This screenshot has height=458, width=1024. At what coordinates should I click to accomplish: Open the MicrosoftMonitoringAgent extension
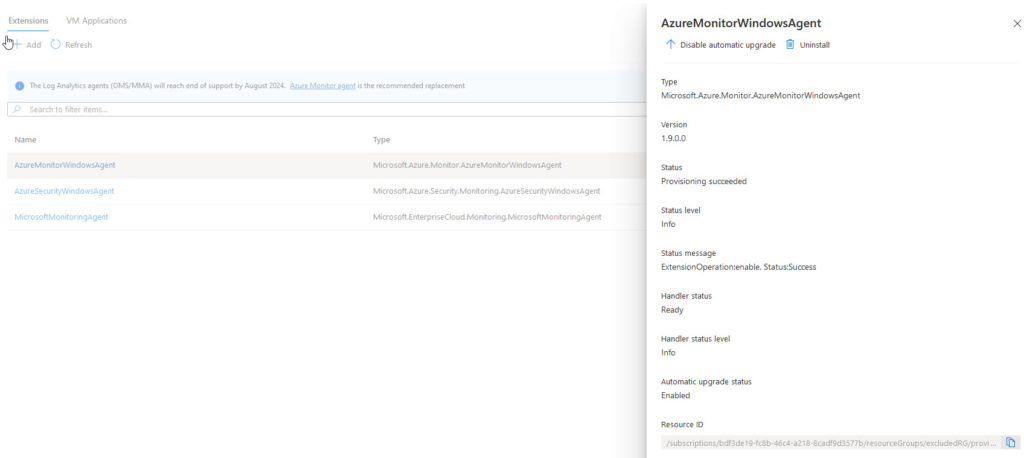point(61,217)
